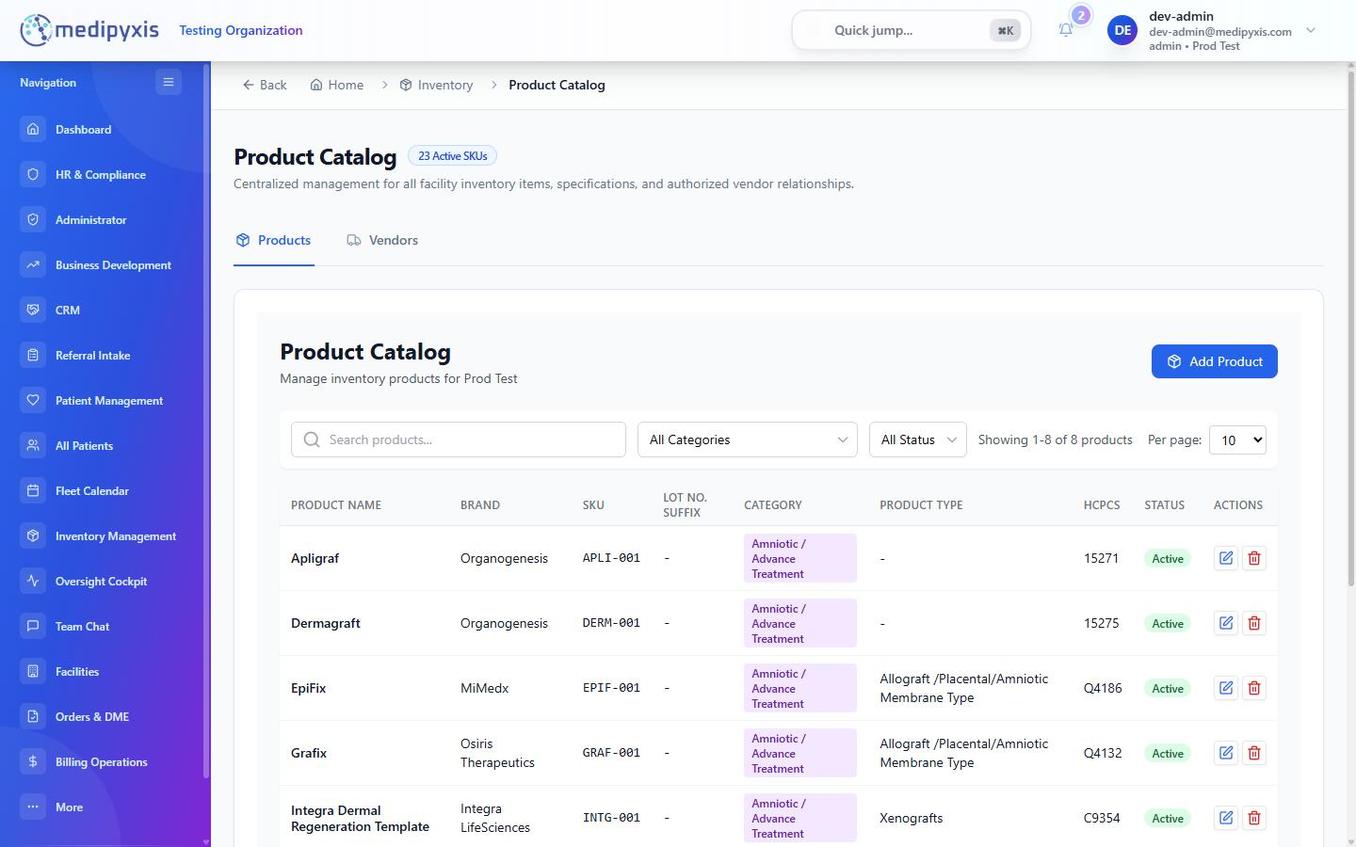This screenshot has height=847, width=1356.
Task: Click the Billing Operations dollar icon
Action: [33, 762]
